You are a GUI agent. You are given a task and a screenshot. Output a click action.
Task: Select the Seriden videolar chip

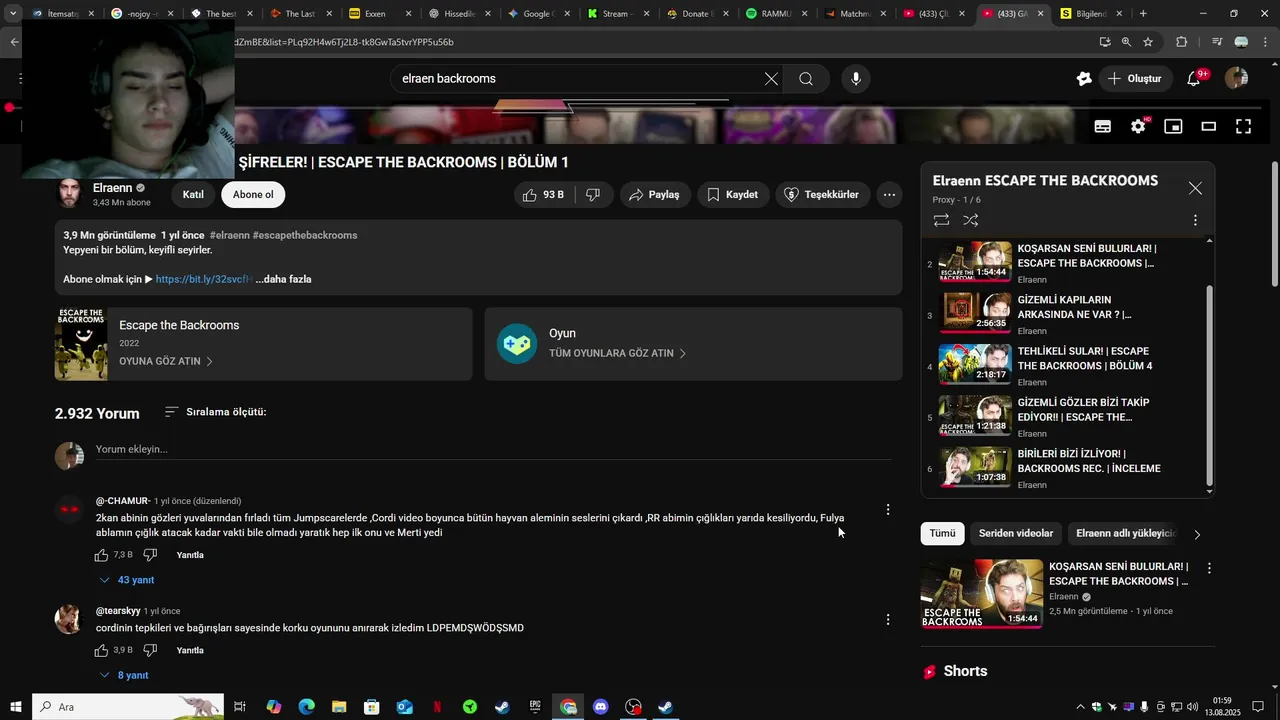[1015, 534]
